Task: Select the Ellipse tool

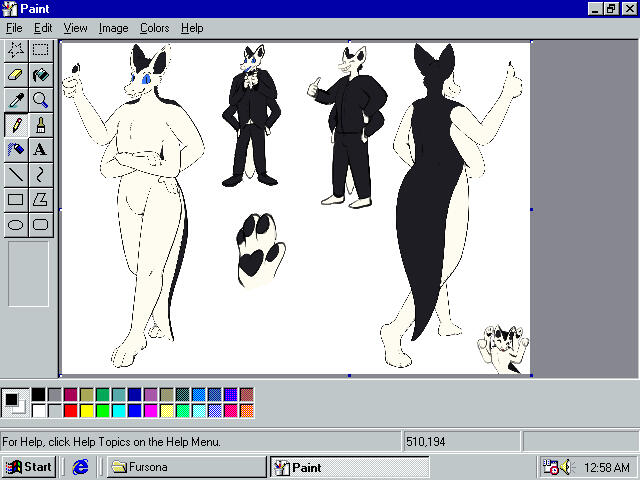Action: (x=16, y=225)
